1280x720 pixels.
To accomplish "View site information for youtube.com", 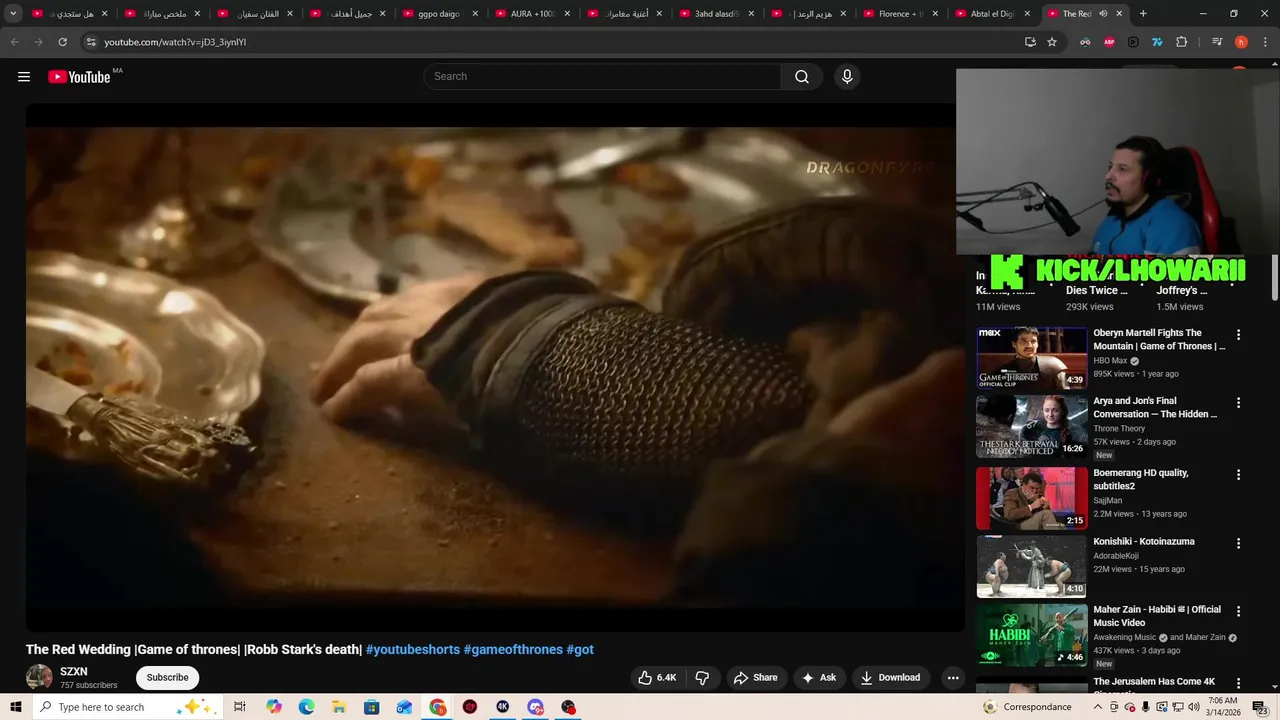I will [x=91, y=42].
